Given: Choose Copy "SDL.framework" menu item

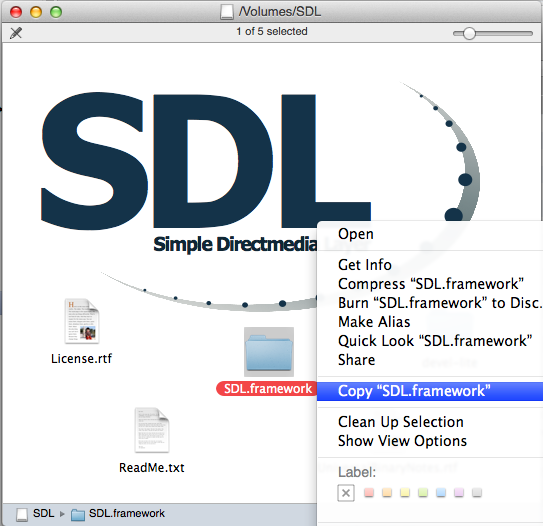Looking at the screenshot, I should (430, 391).
